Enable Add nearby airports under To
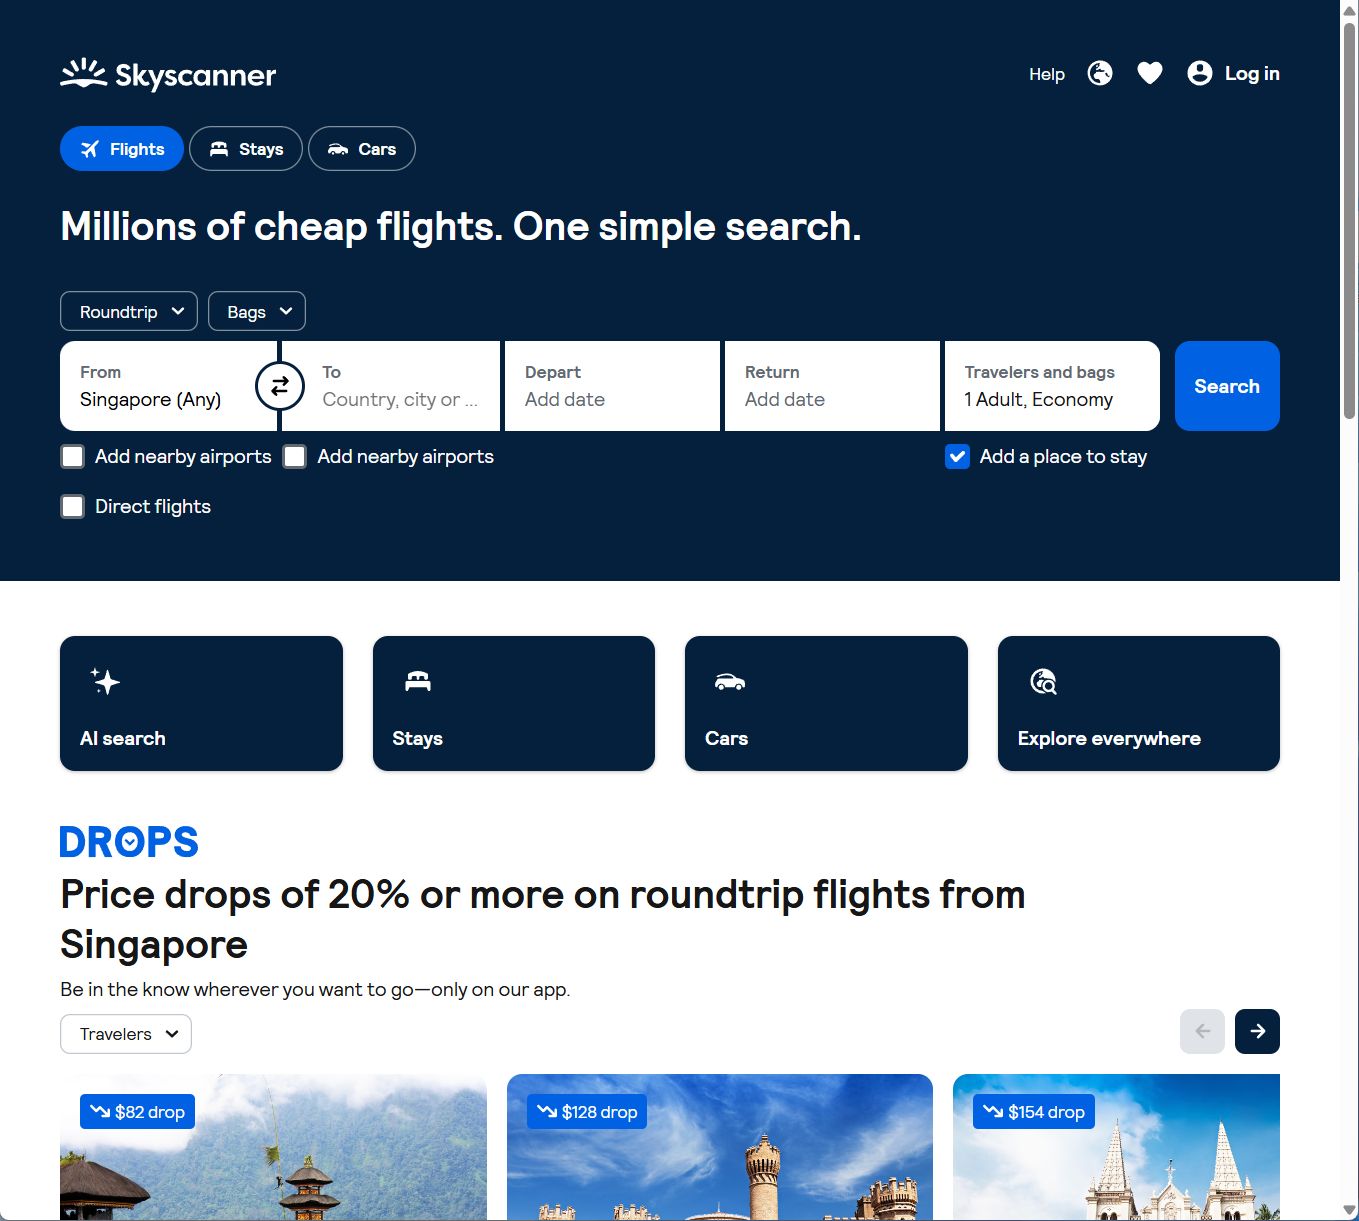 [295, 457]
